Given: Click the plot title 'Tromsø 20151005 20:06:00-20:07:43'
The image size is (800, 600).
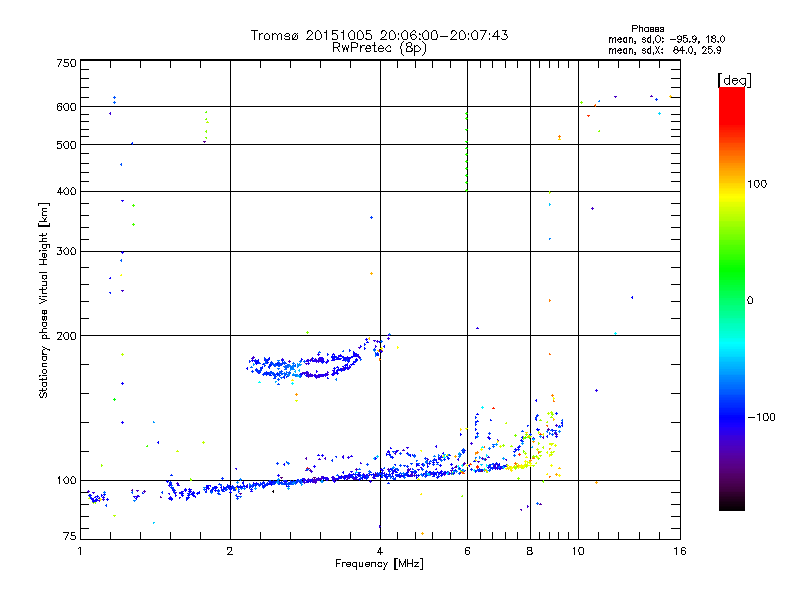Looking at the screenshot, I should point(379,35).
